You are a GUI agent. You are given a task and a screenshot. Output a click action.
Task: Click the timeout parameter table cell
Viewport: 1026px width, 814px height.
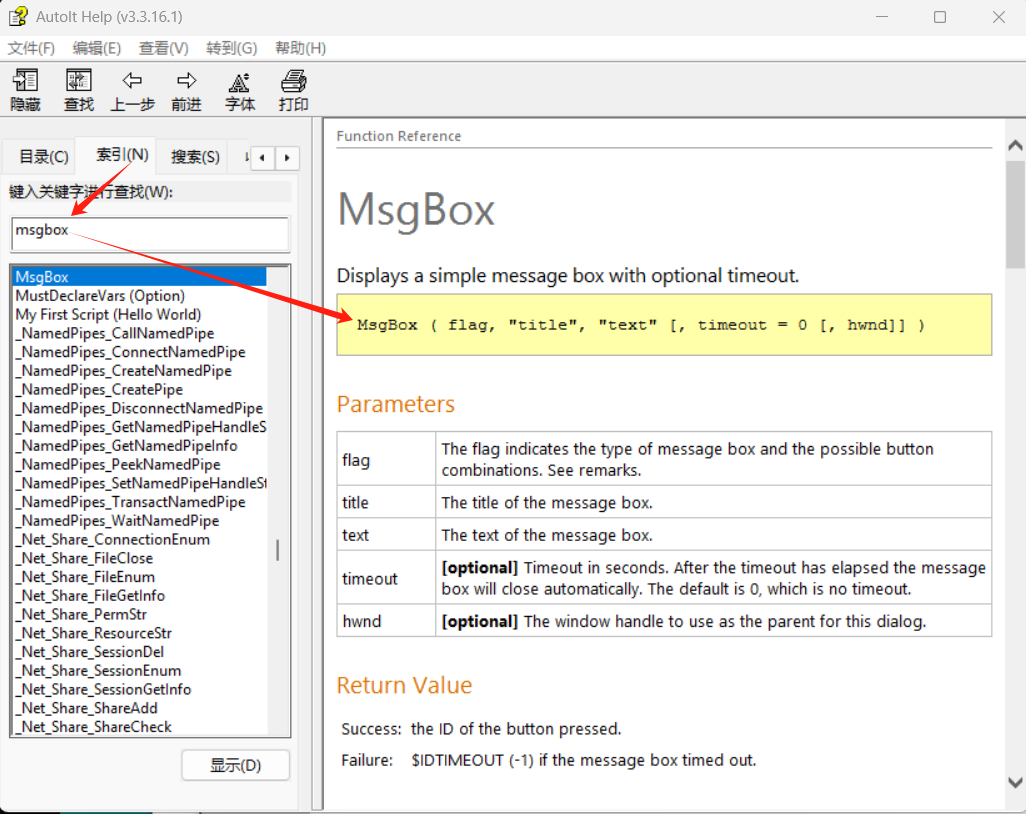click(x=386, y=578)
